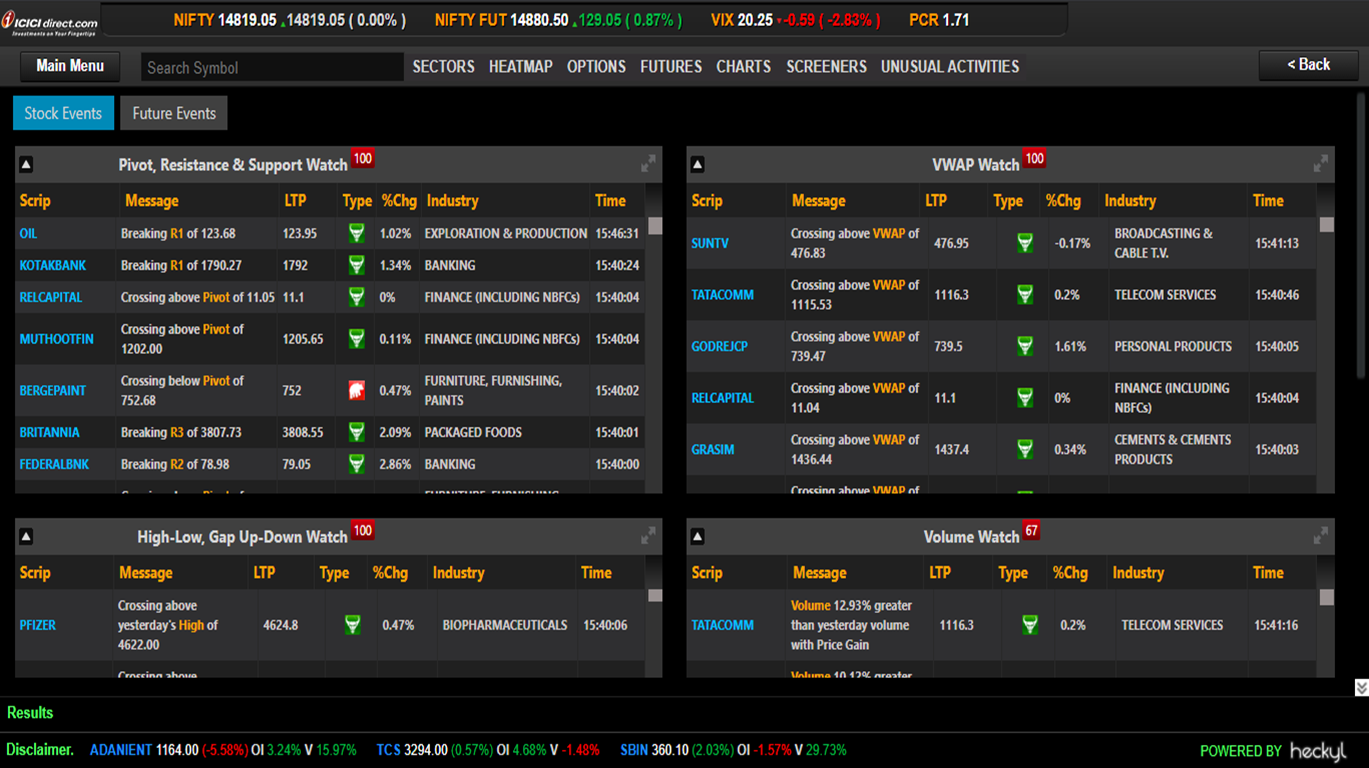Click the notification badge on Volume Watch

(1030, 531)
